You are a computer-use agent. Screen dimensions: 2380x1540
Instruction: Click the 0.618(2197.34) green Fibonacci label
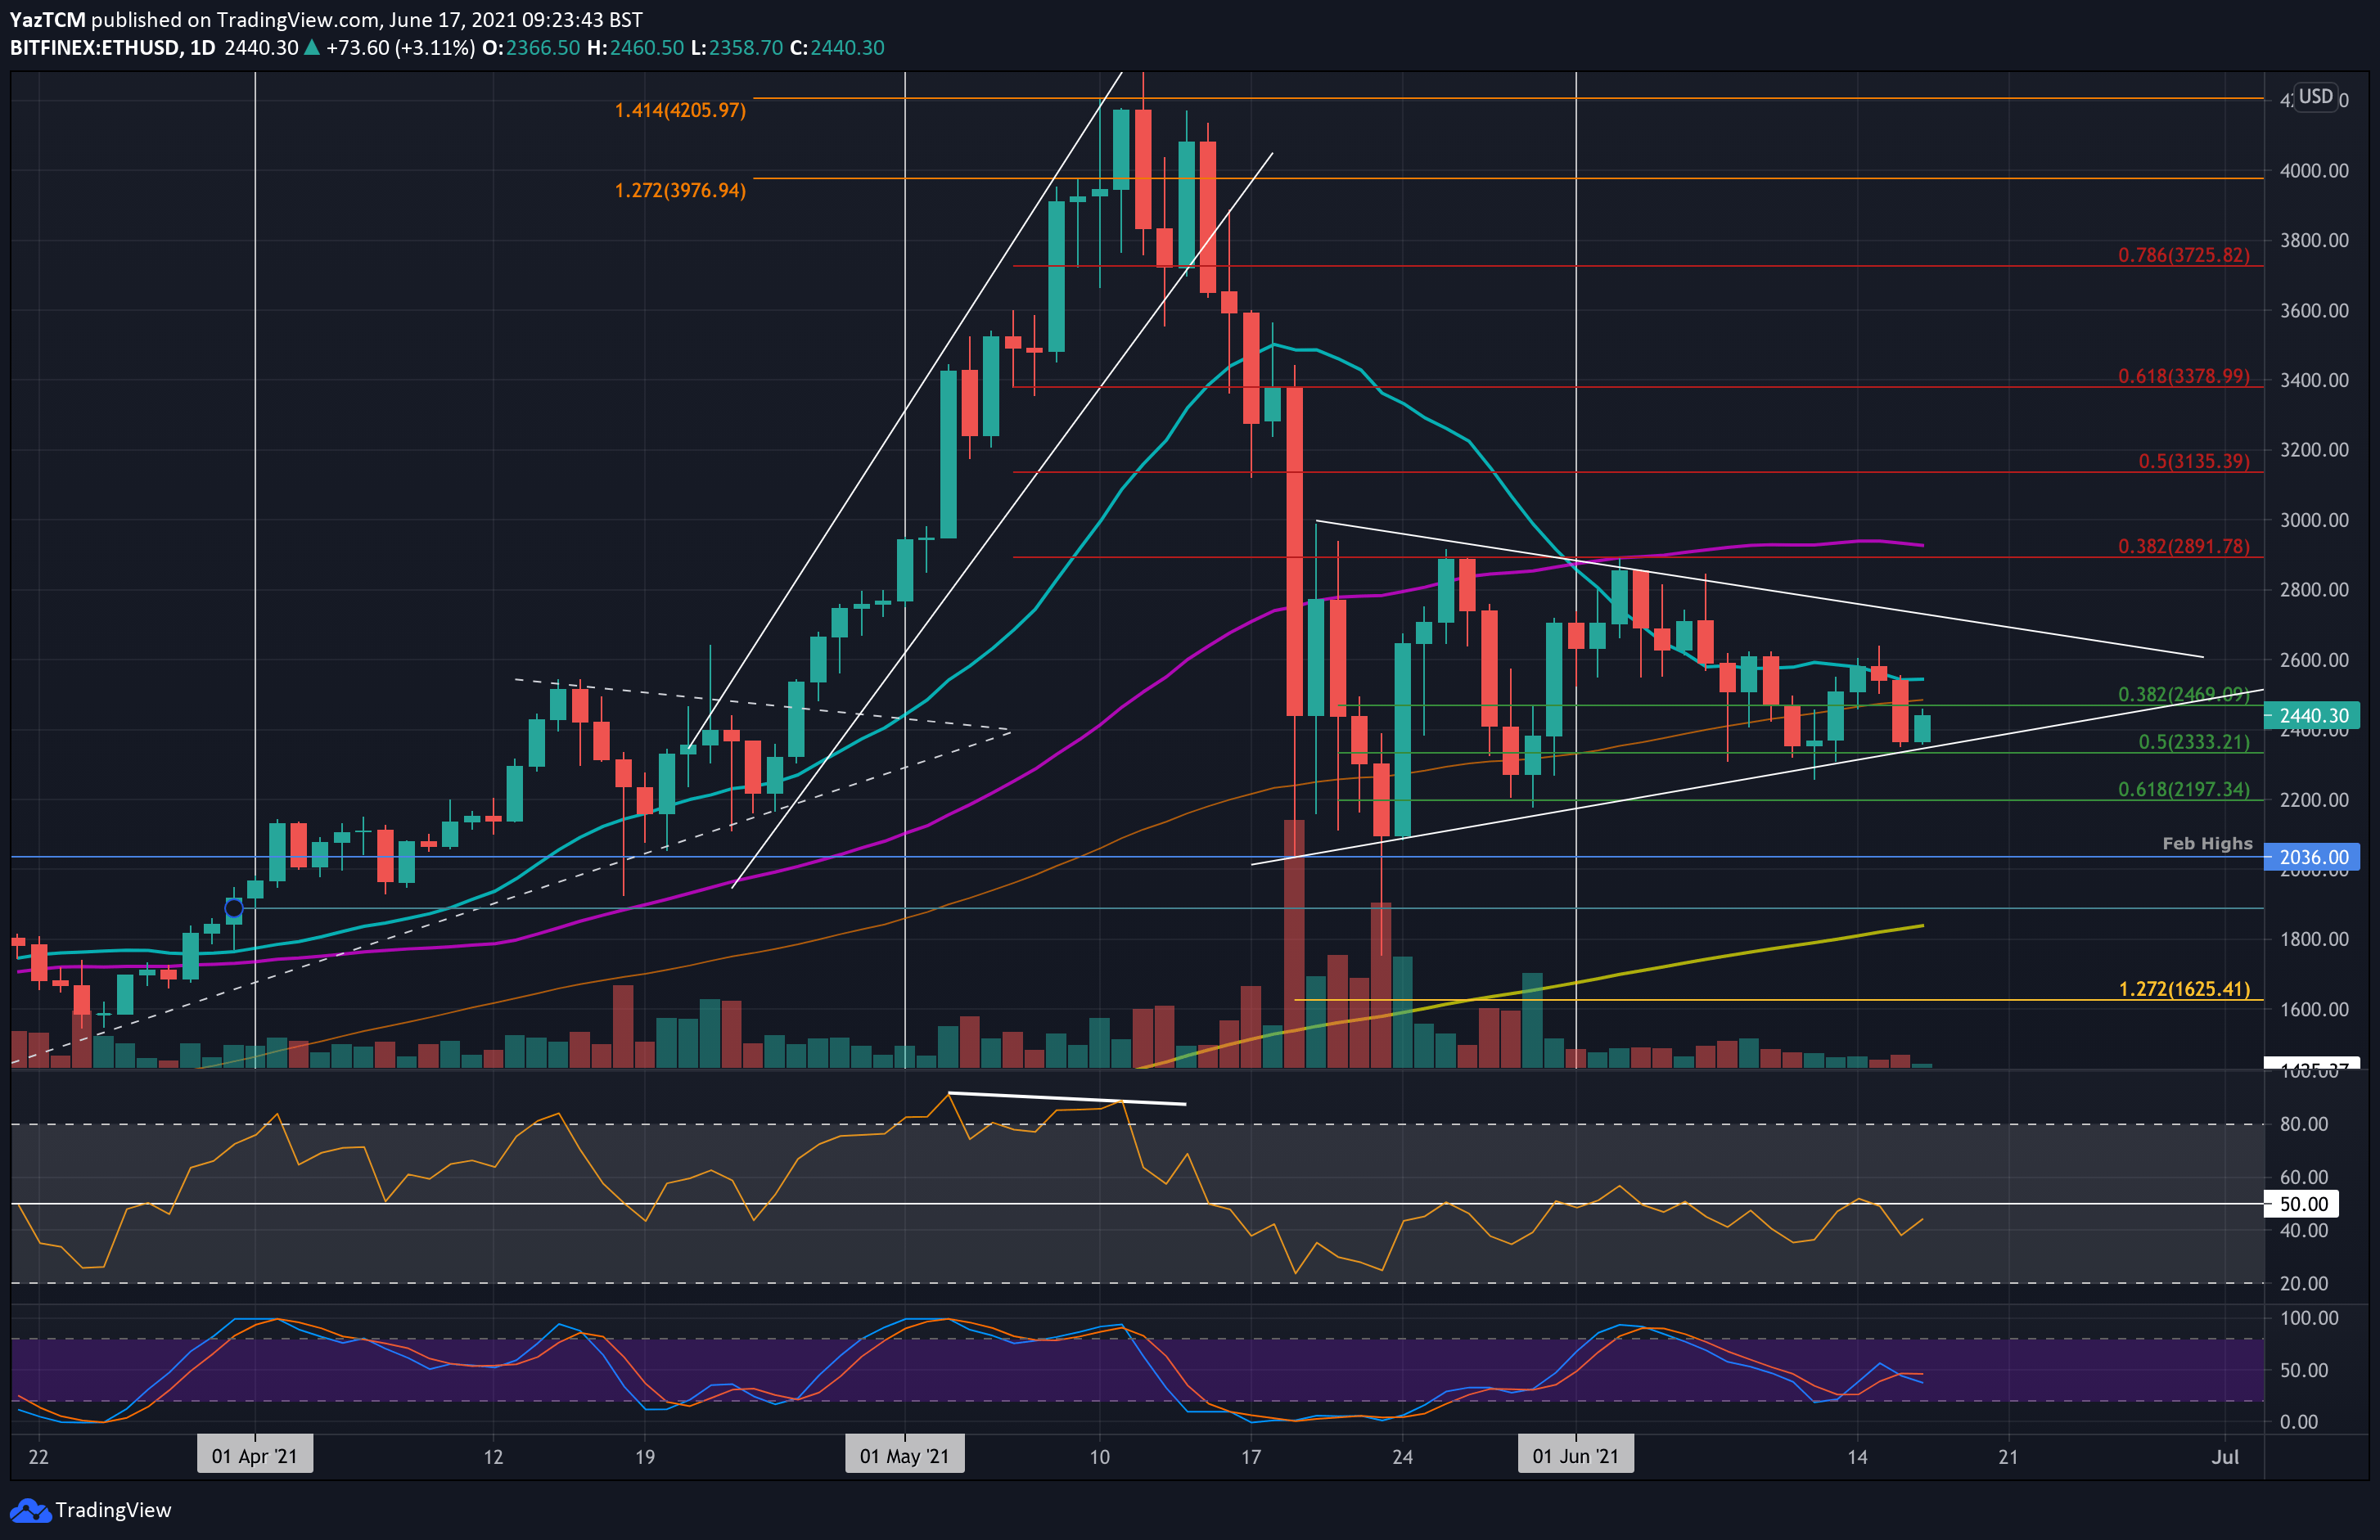click(2184, 789)
